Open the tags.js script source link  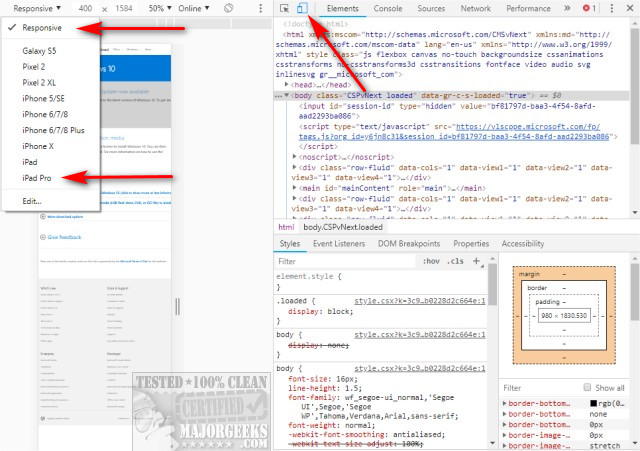click(x=453, y=131)
